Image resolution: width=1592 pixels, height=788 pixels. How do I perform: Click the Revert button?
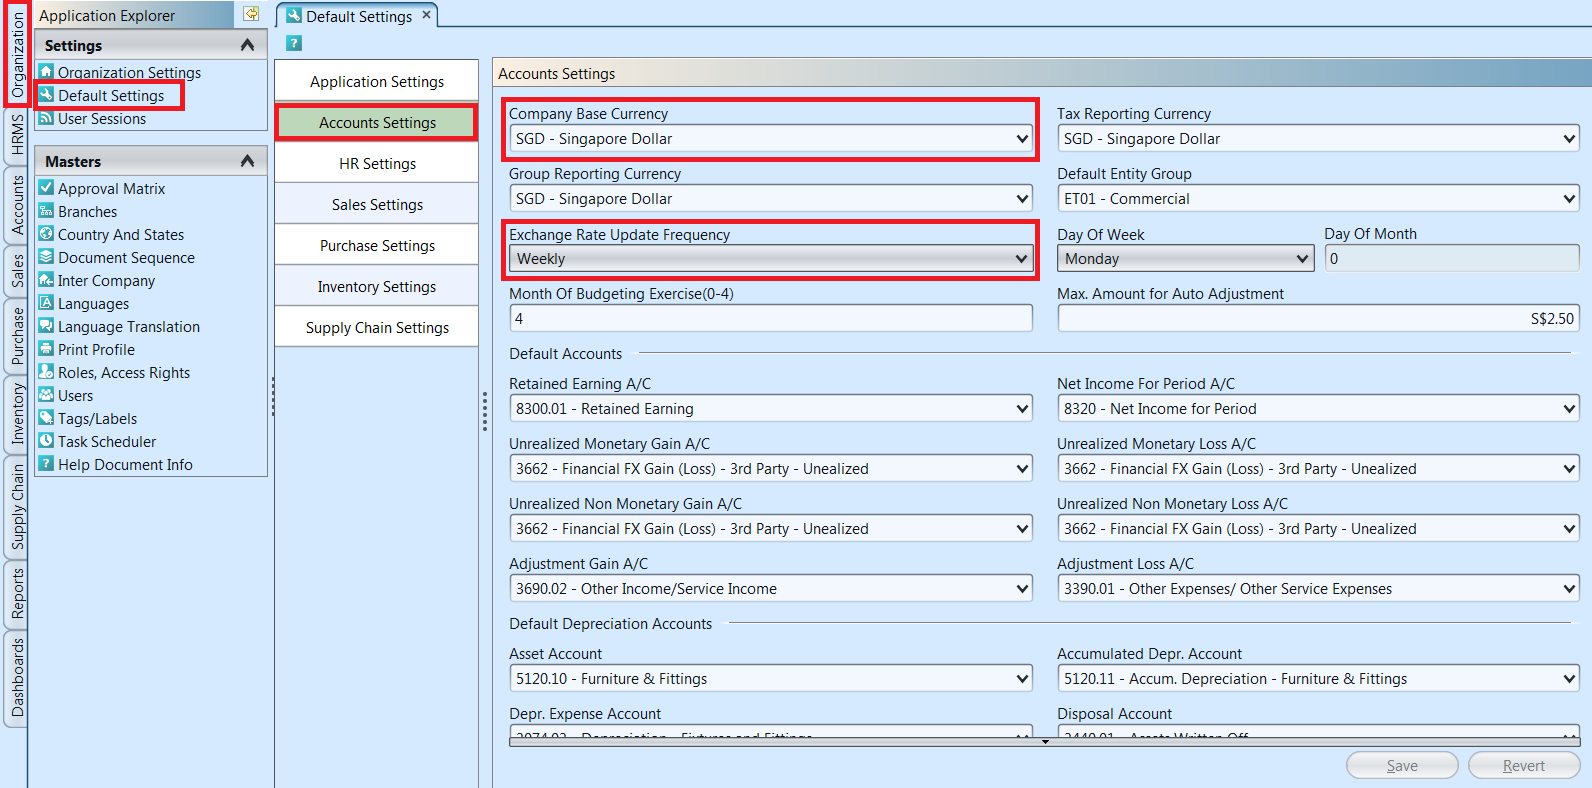[x=1524, y=765]
